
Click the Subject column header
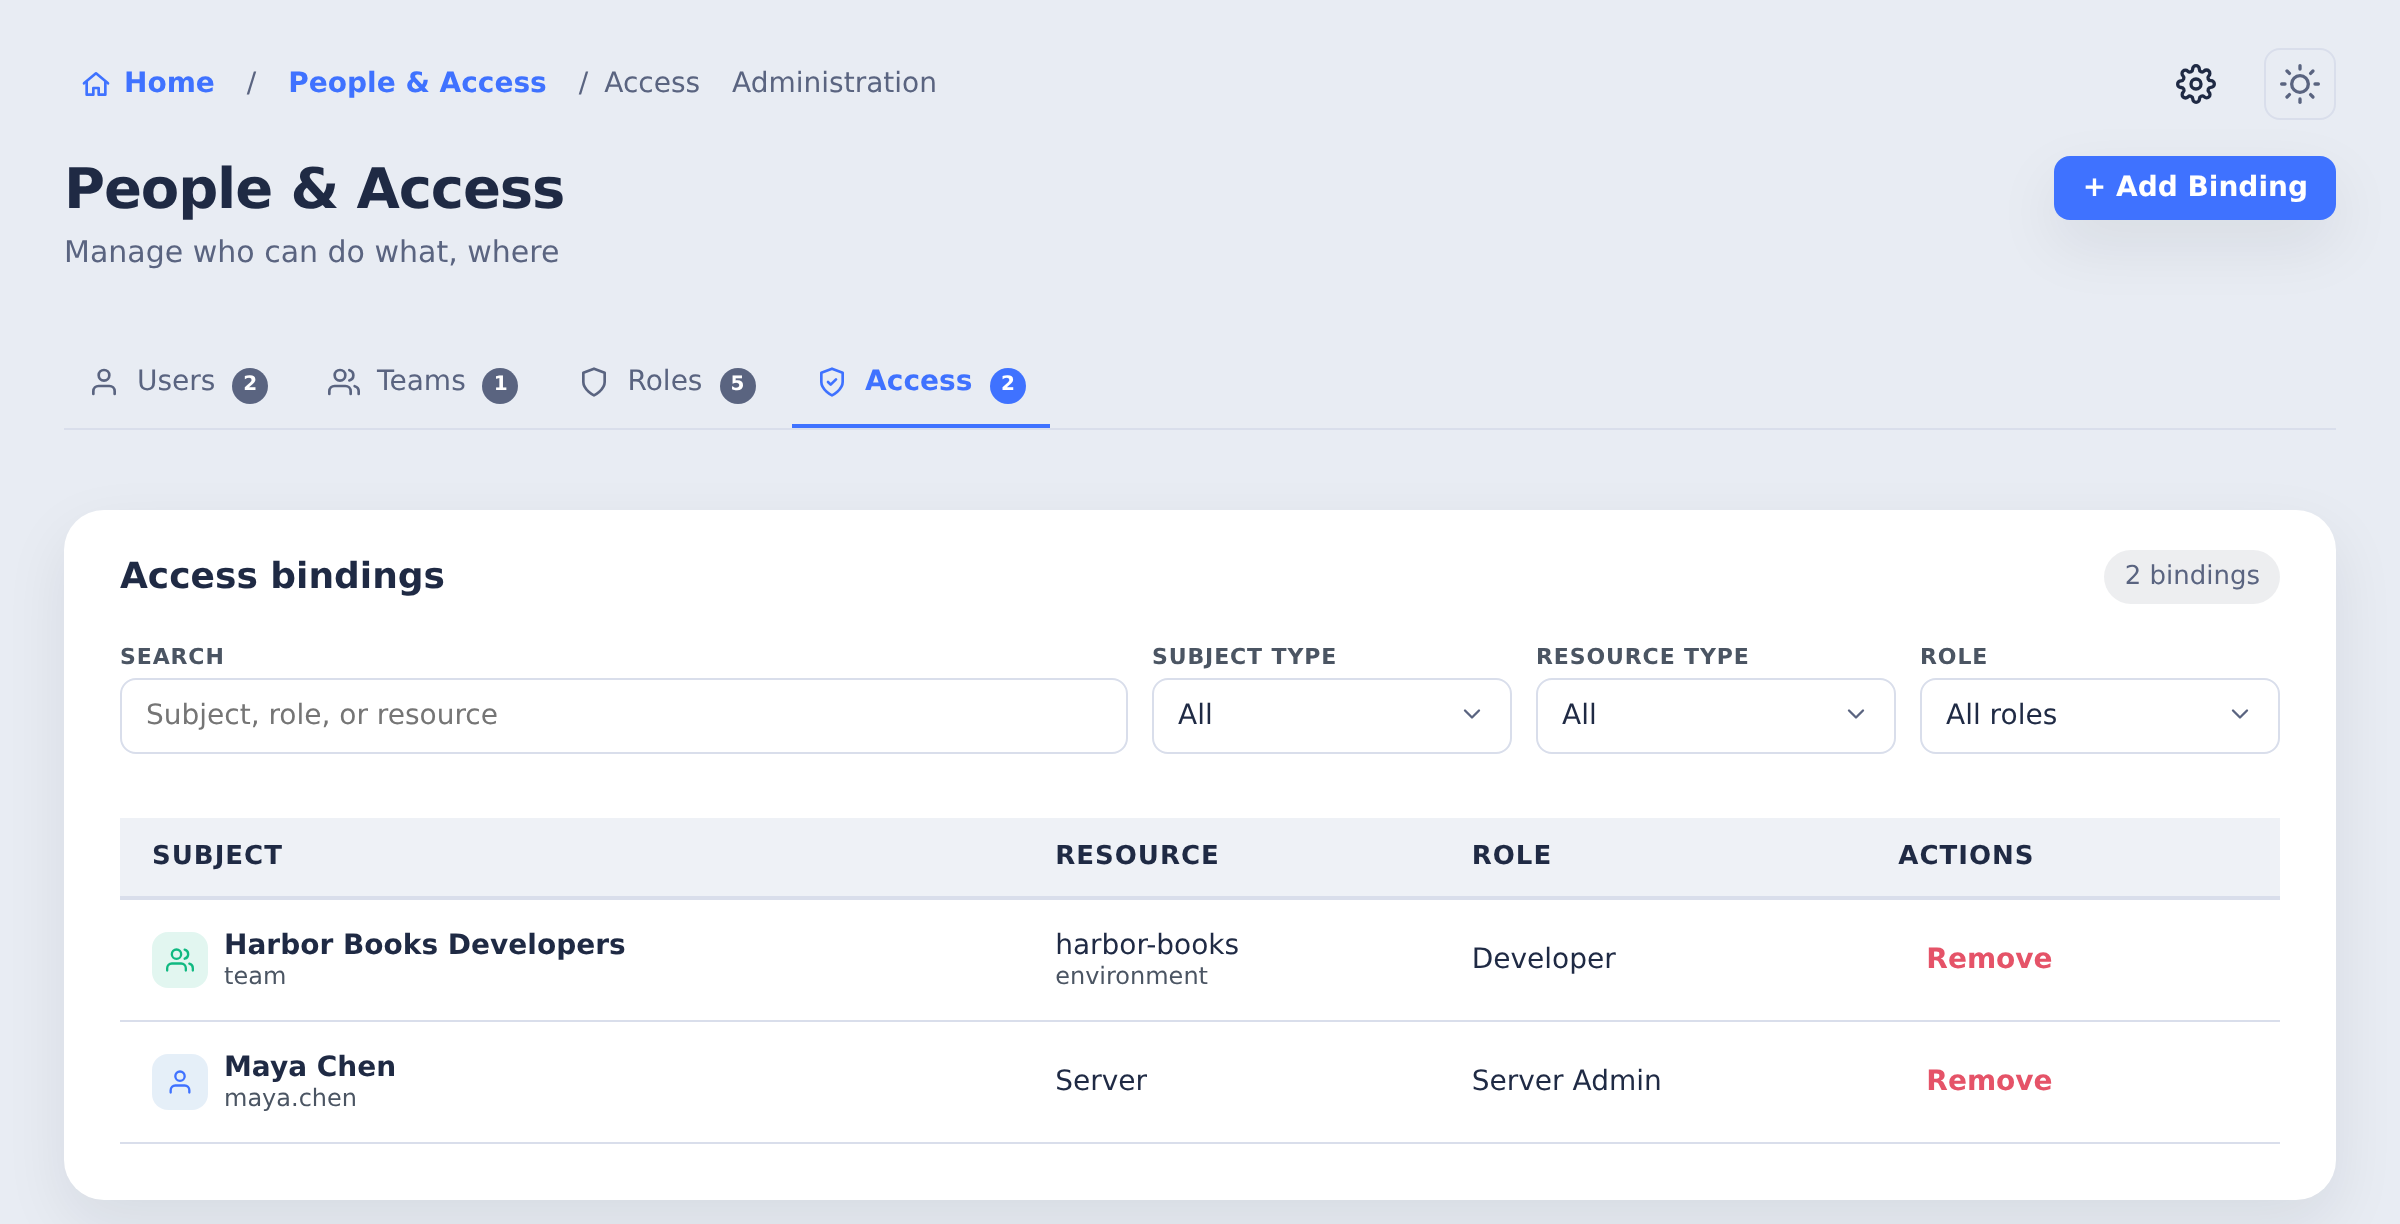(x=218, y=856)
